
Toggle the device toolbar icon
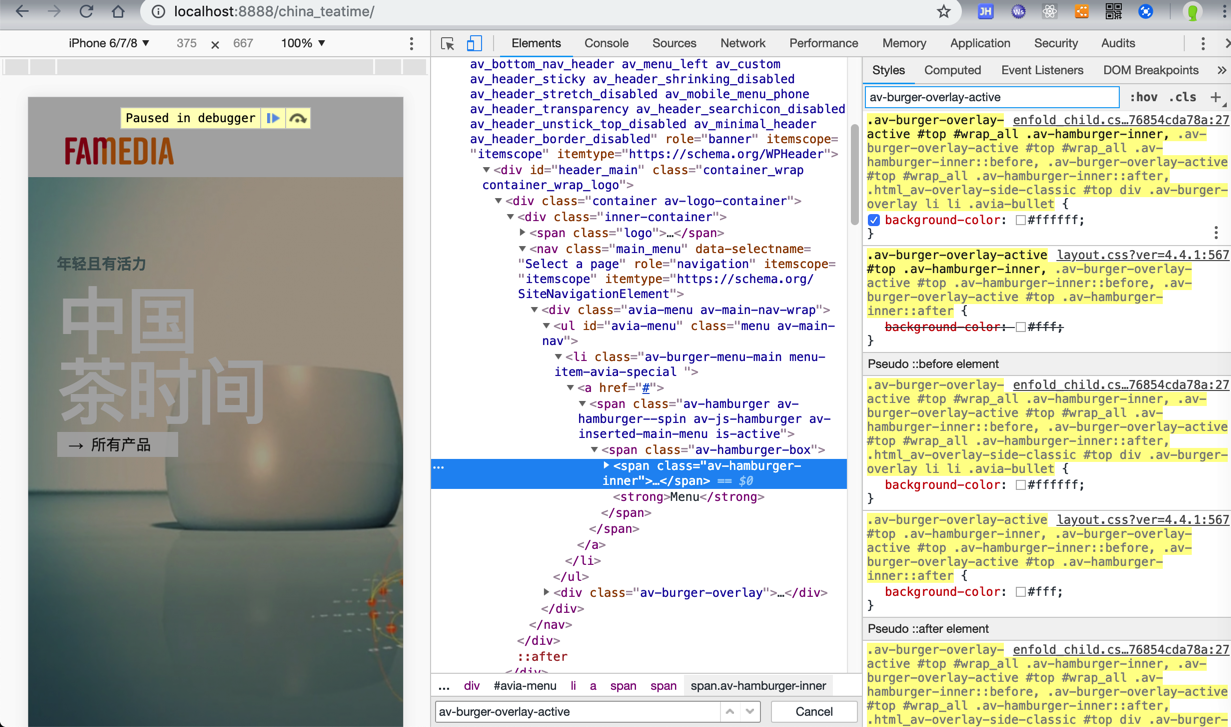[474, 44]
